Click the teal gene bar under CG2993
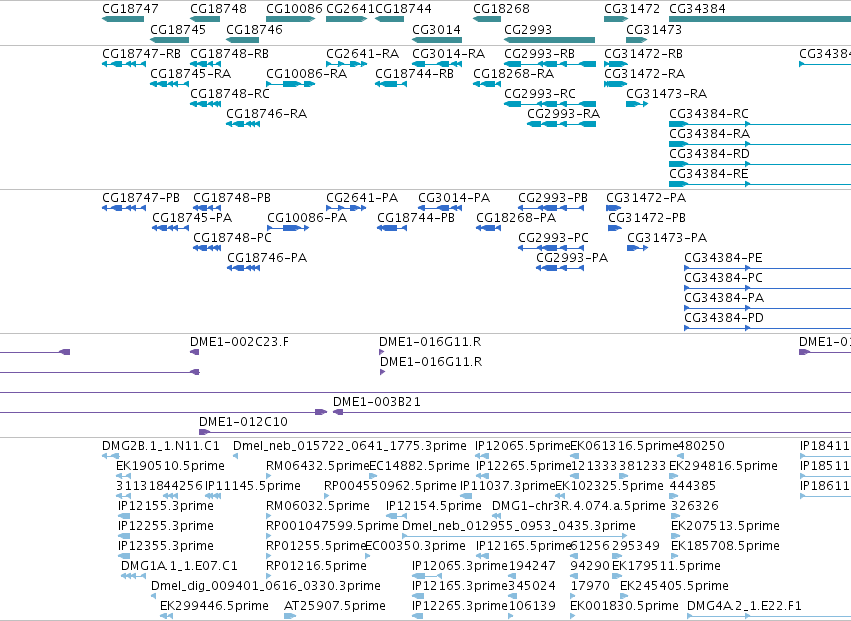 [549, 40]
